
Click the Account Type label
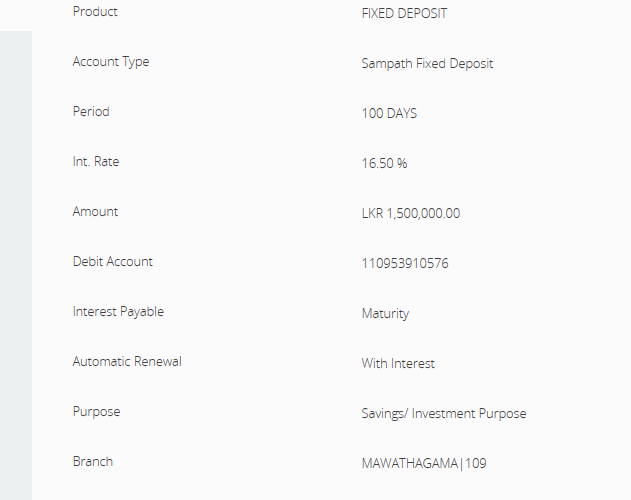(111, 62)
